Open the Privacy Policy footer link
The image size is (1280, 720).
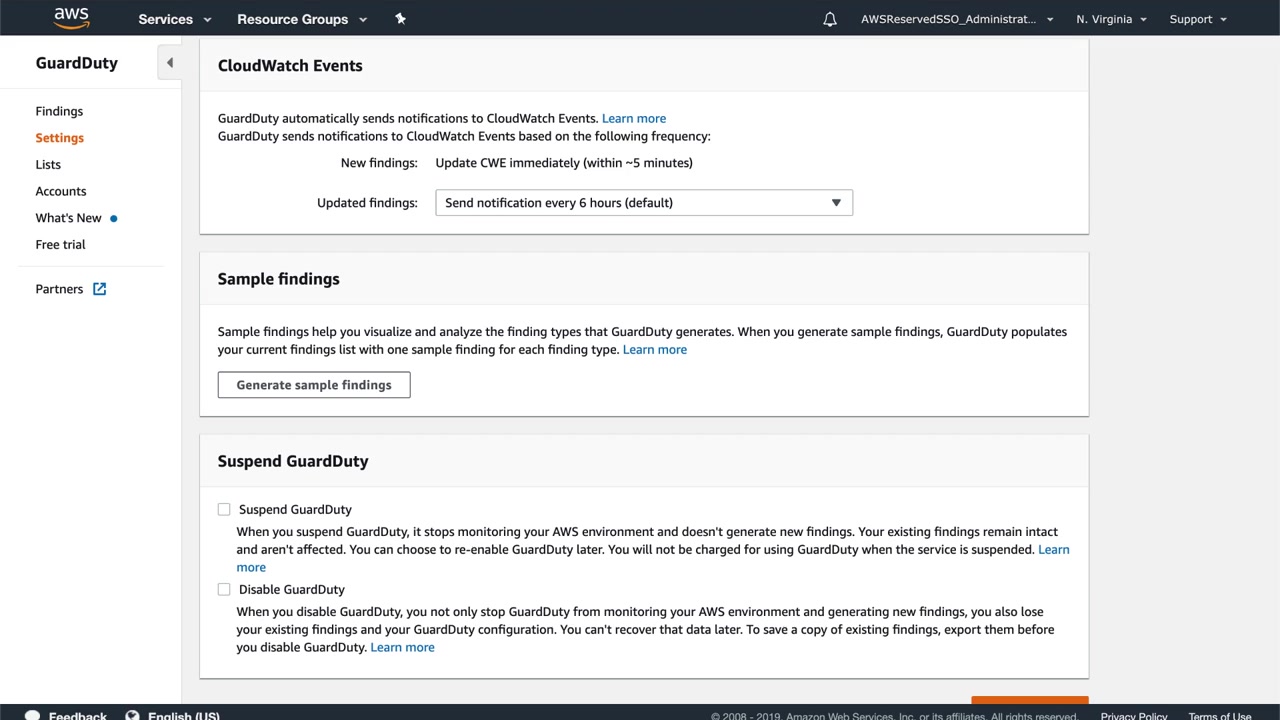pos(1134,715)
